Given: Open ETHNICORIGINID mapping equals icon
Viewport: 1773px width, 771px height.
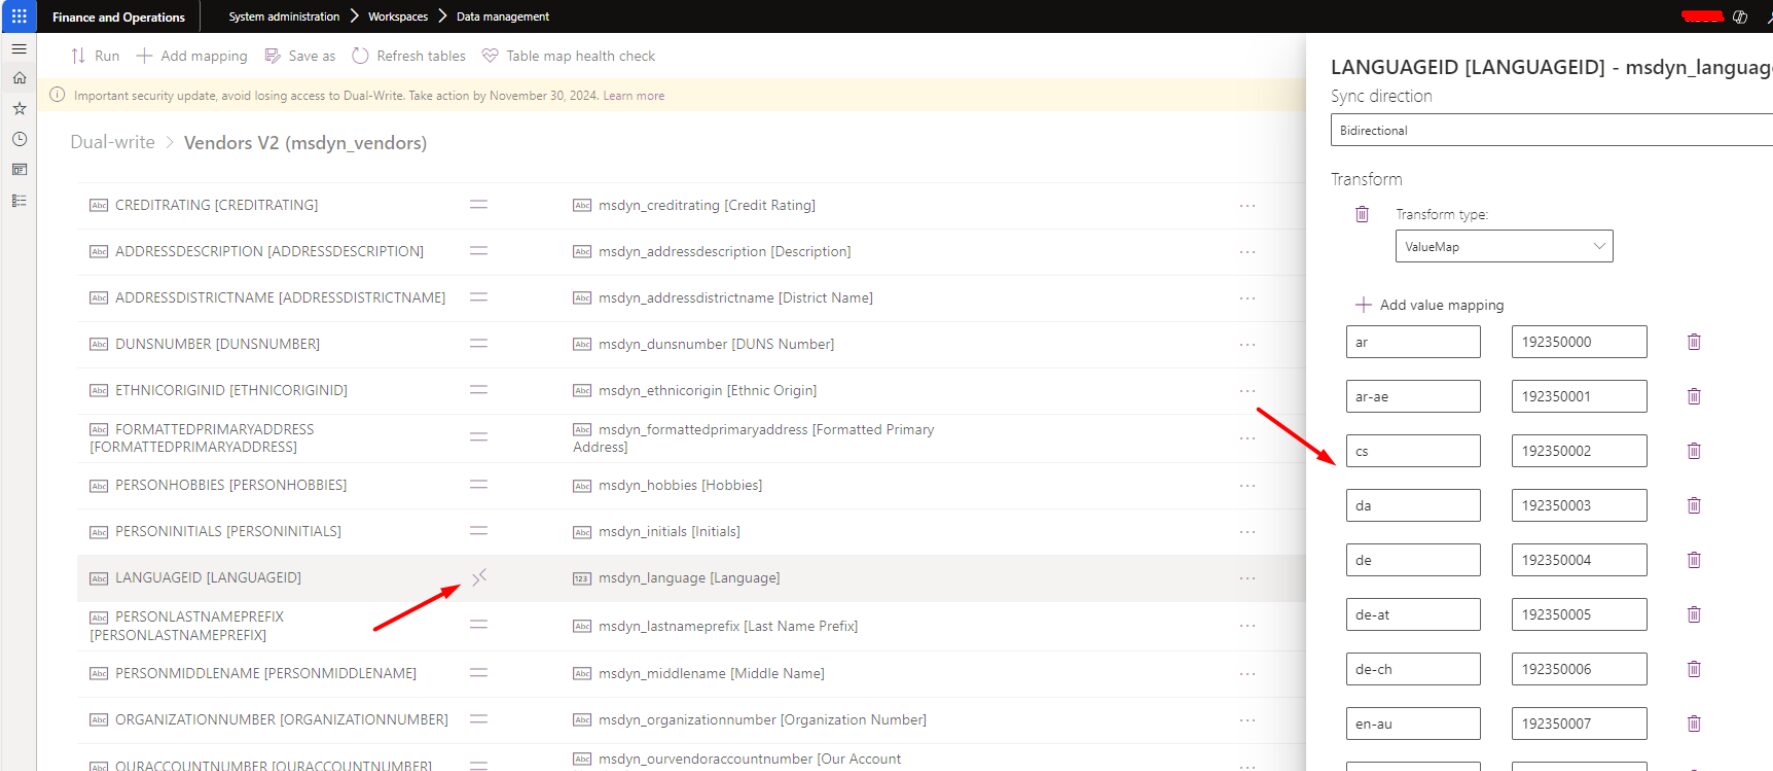Looking at the screenshot, I should 479,390.
